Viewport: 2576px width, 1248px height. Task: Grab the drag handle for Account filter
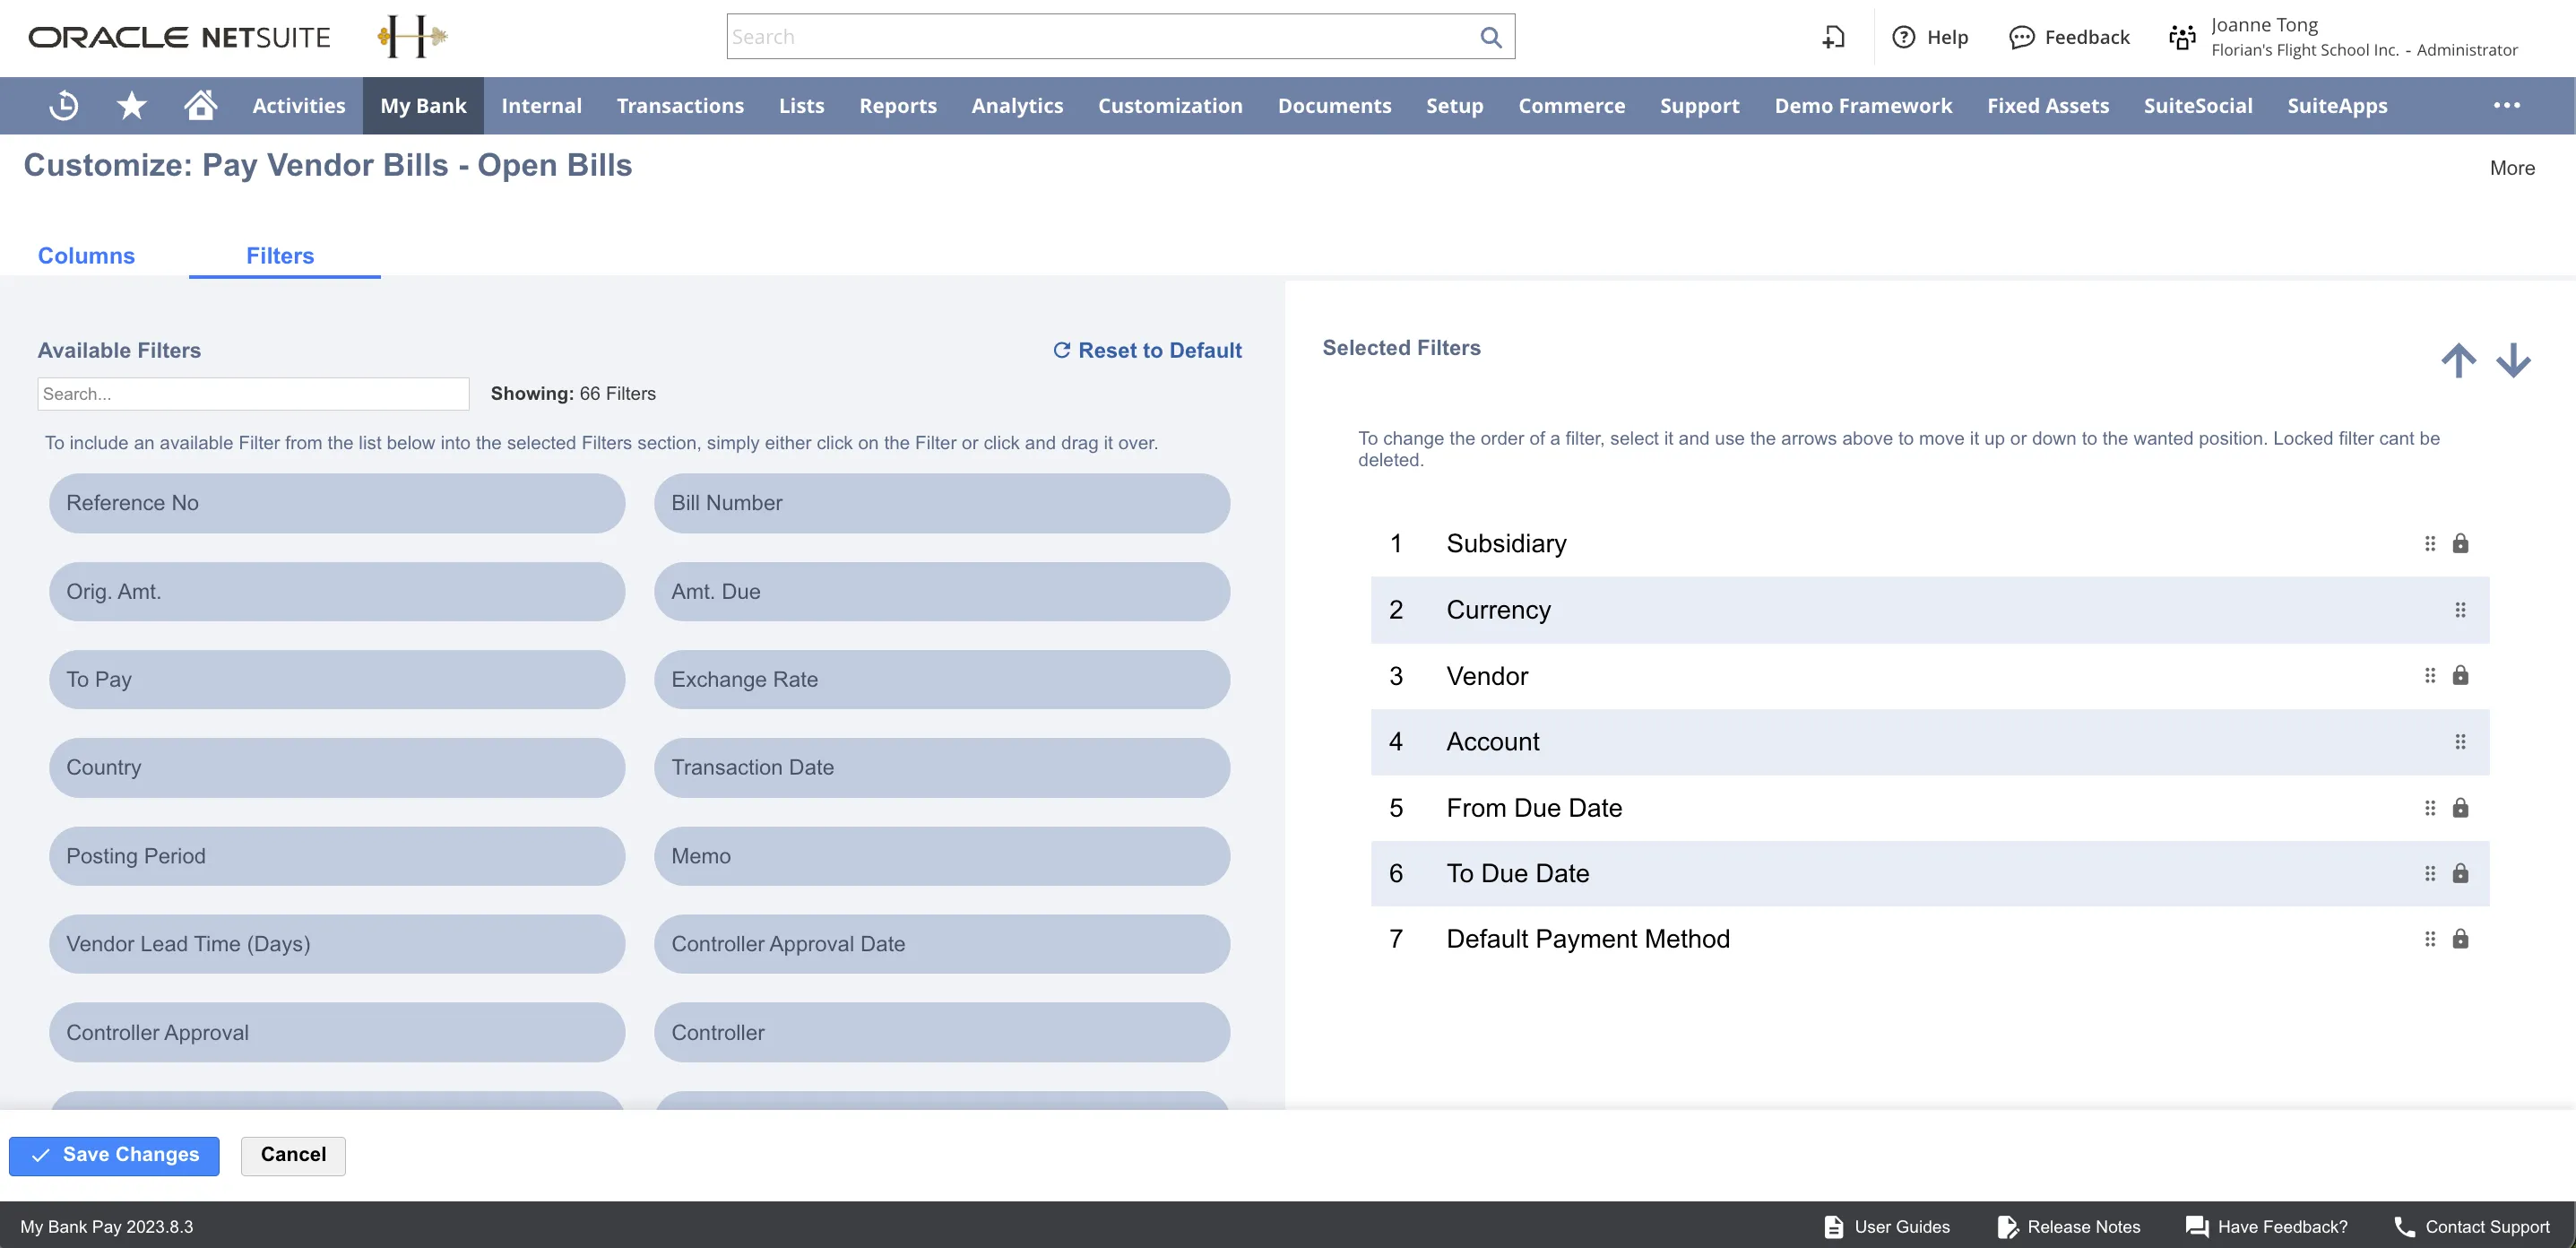click(2460, 742)
